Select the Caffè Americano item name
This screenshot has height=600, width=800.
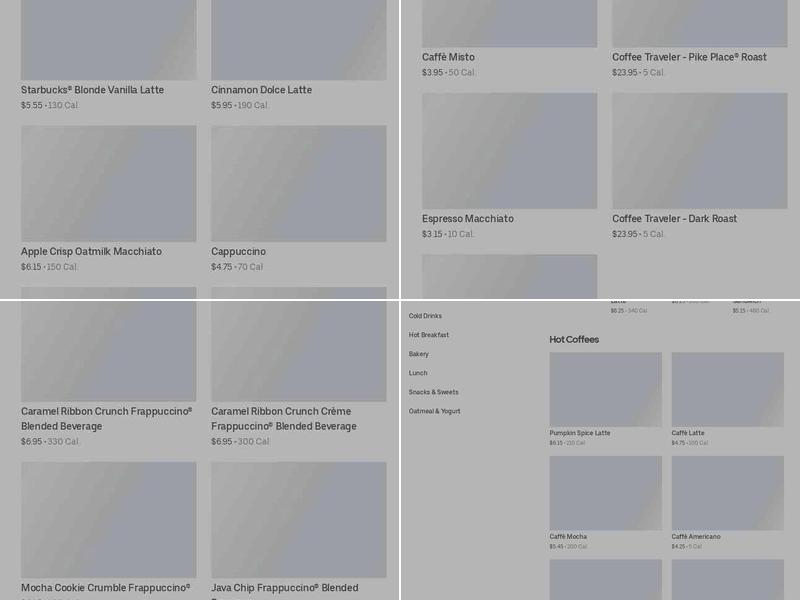point(696,537)
